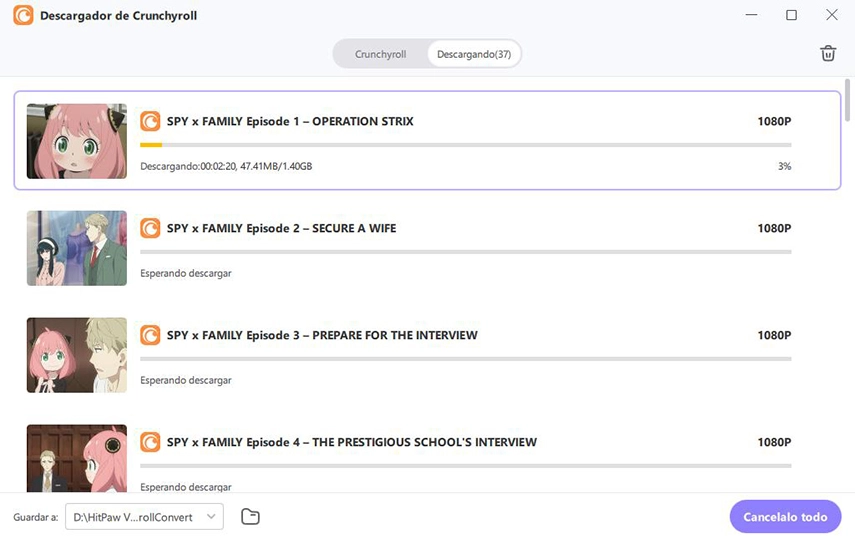Click the 'Descargador de Crunchyroll' window title
This screenshot has height=539, width=855.
tap(118, 16)
